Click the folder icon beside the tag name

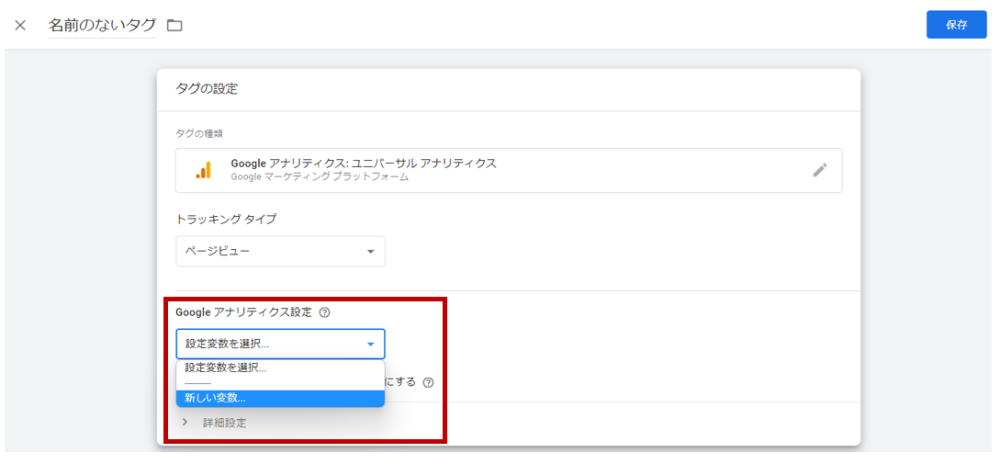click(174, 25)
